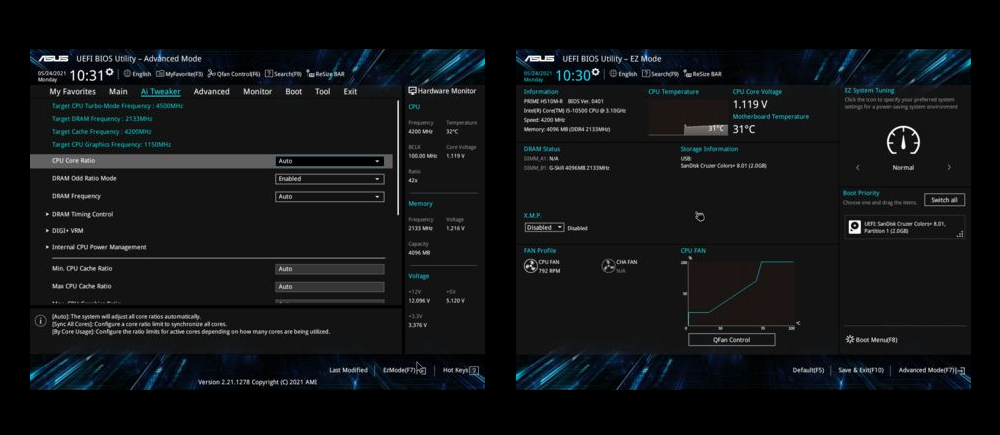Click the Min. CPU Cache Ratio field

pyautogui.click(x=330, y=269)
